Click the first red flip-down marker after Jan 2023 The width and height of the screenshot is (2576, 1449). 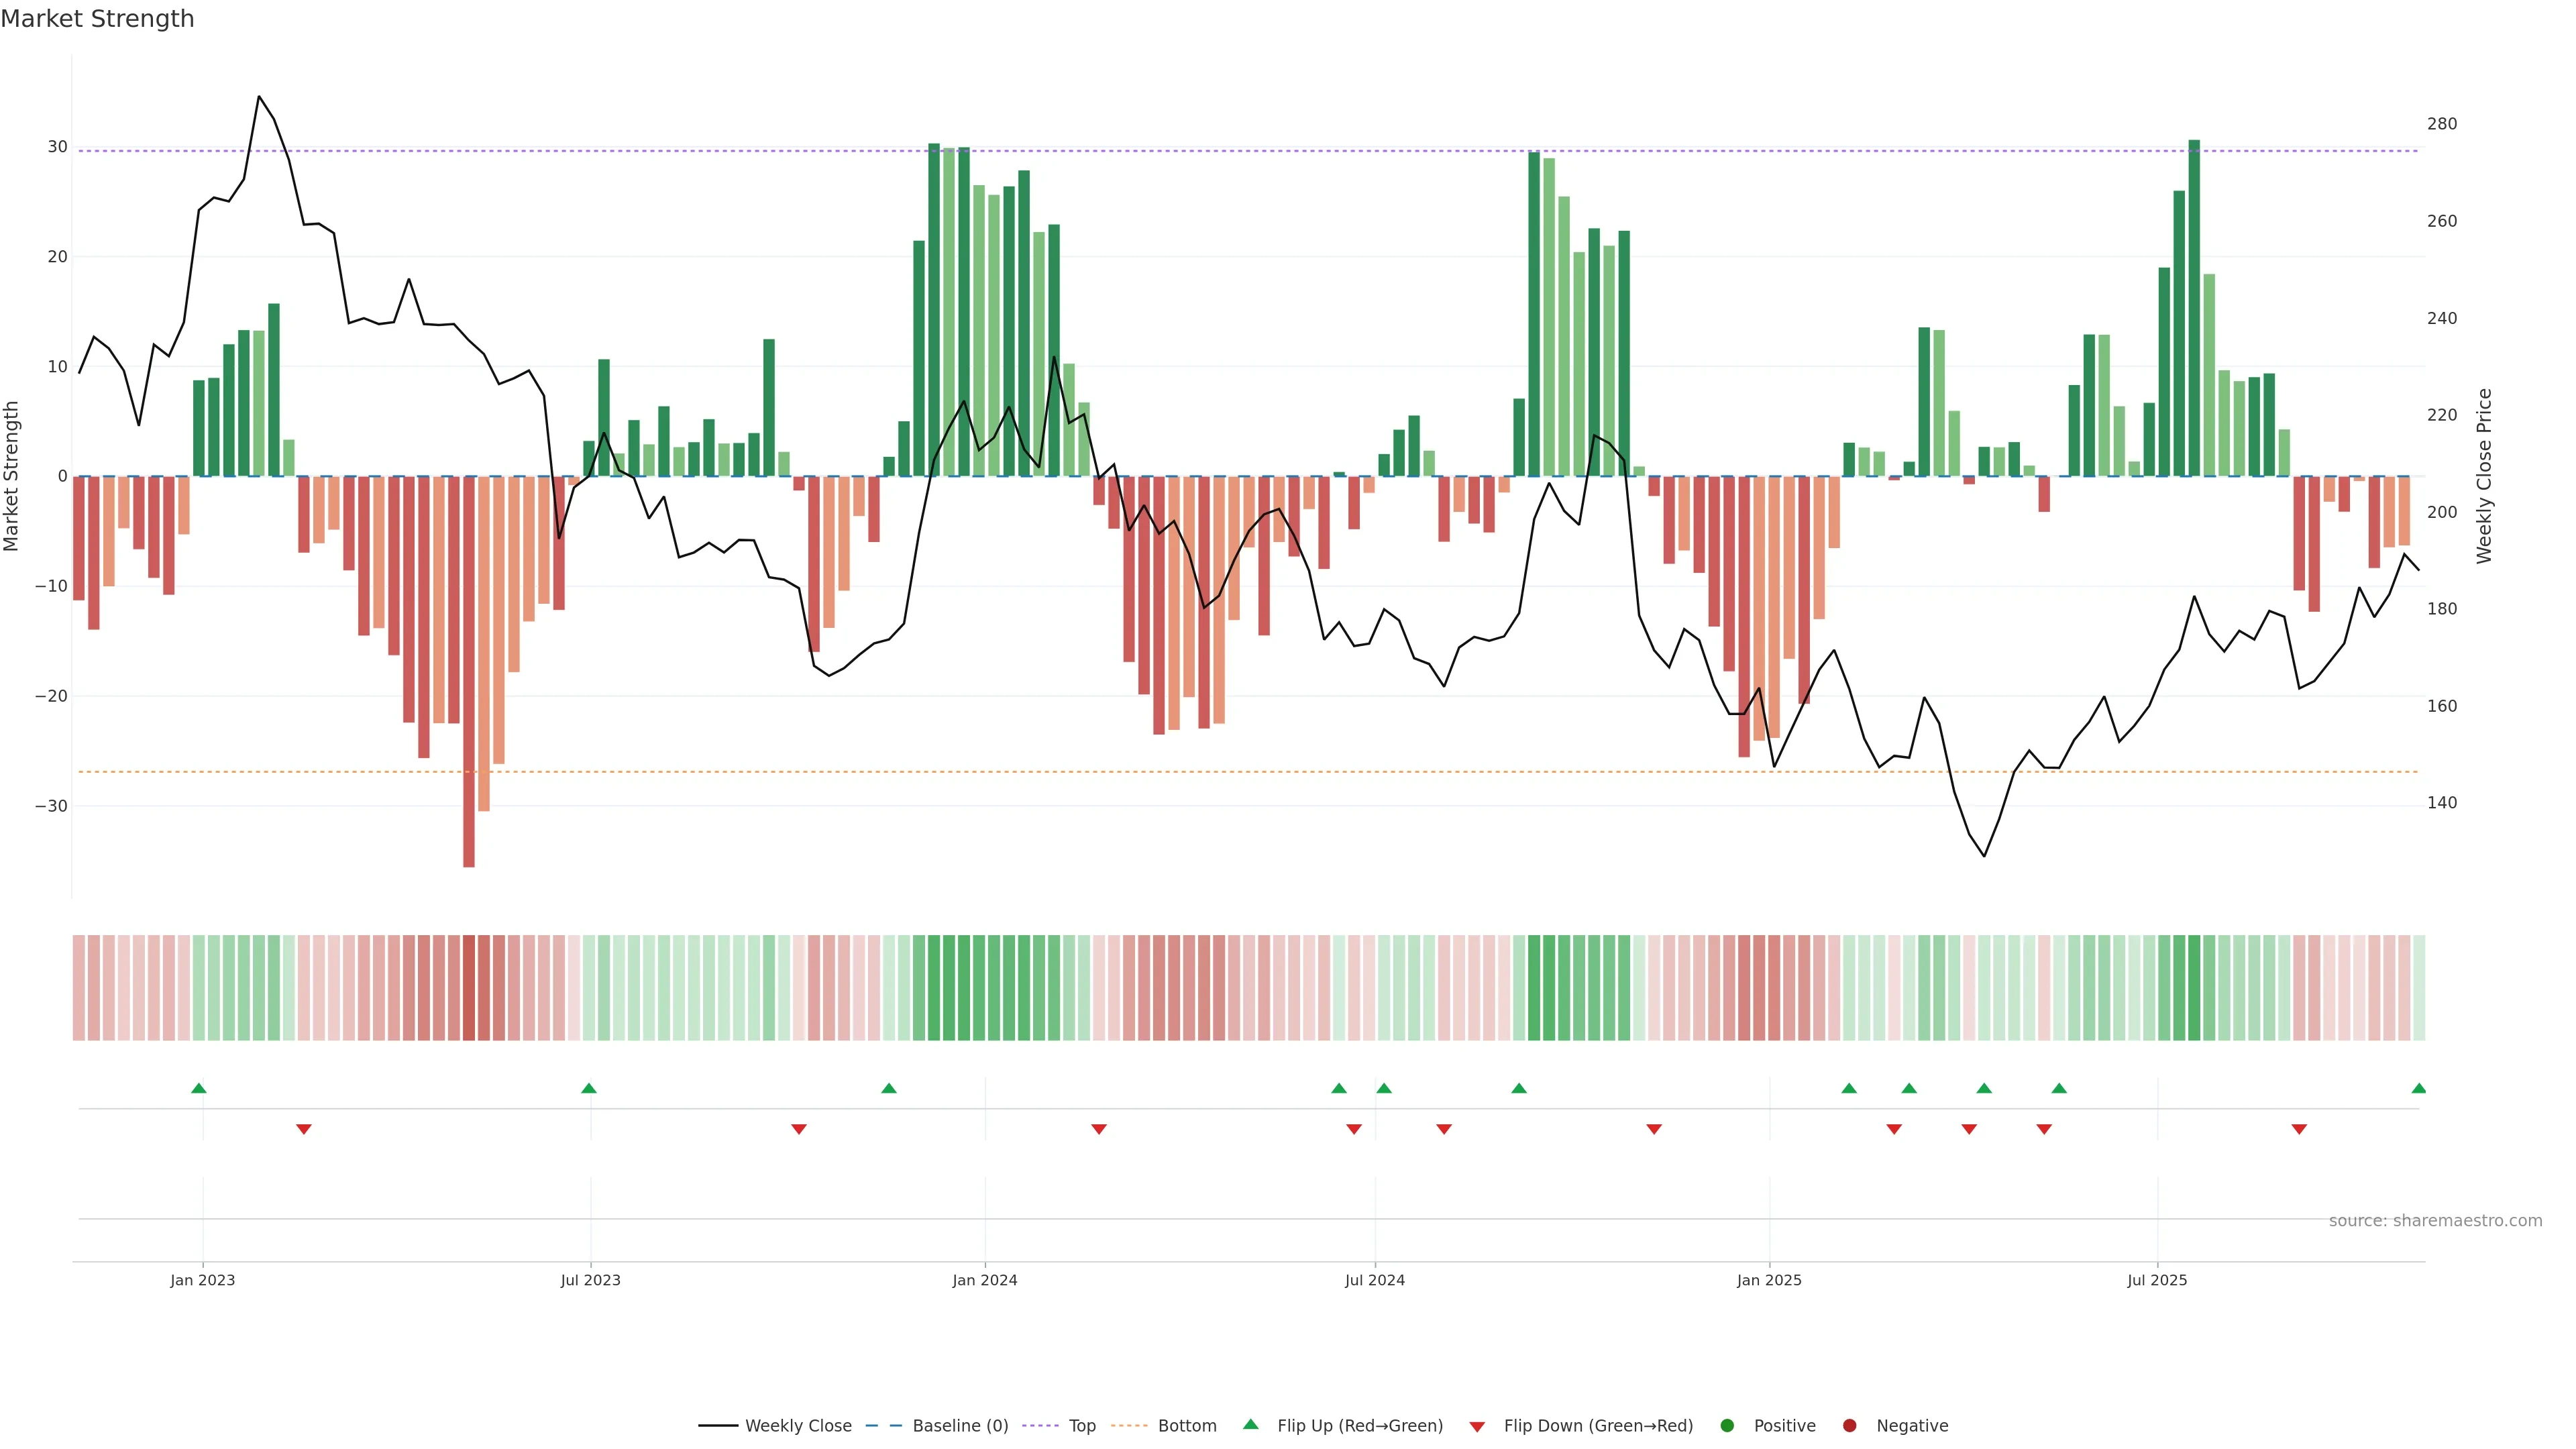(304, 1129)
